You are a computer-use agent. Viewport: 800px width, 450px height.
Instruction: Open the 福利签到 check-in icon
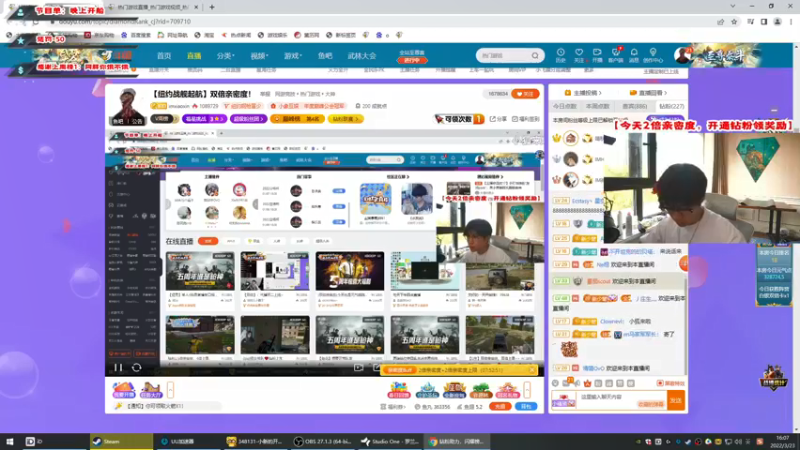[x=526, y=119]
